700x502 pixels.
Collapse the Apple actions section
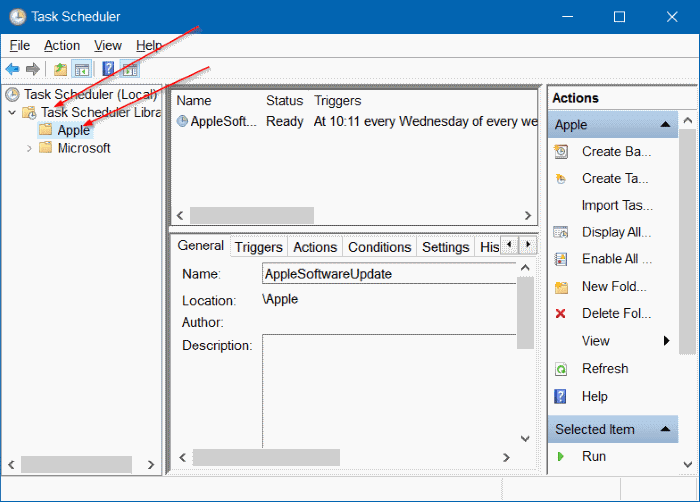point(665,124)
